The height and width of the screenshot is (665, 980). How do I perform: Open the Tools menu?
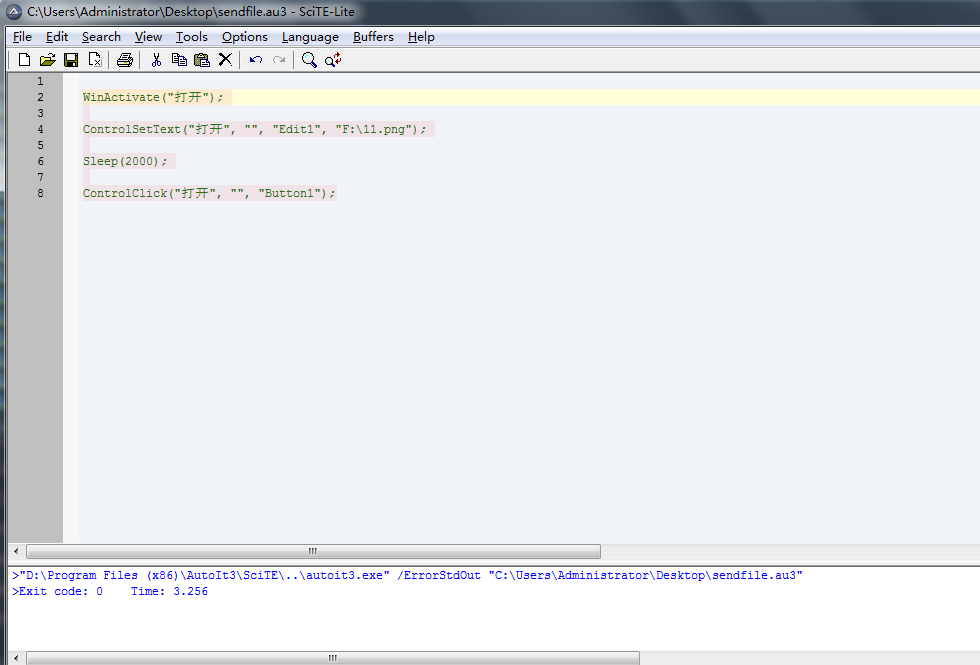pos(191,37)
